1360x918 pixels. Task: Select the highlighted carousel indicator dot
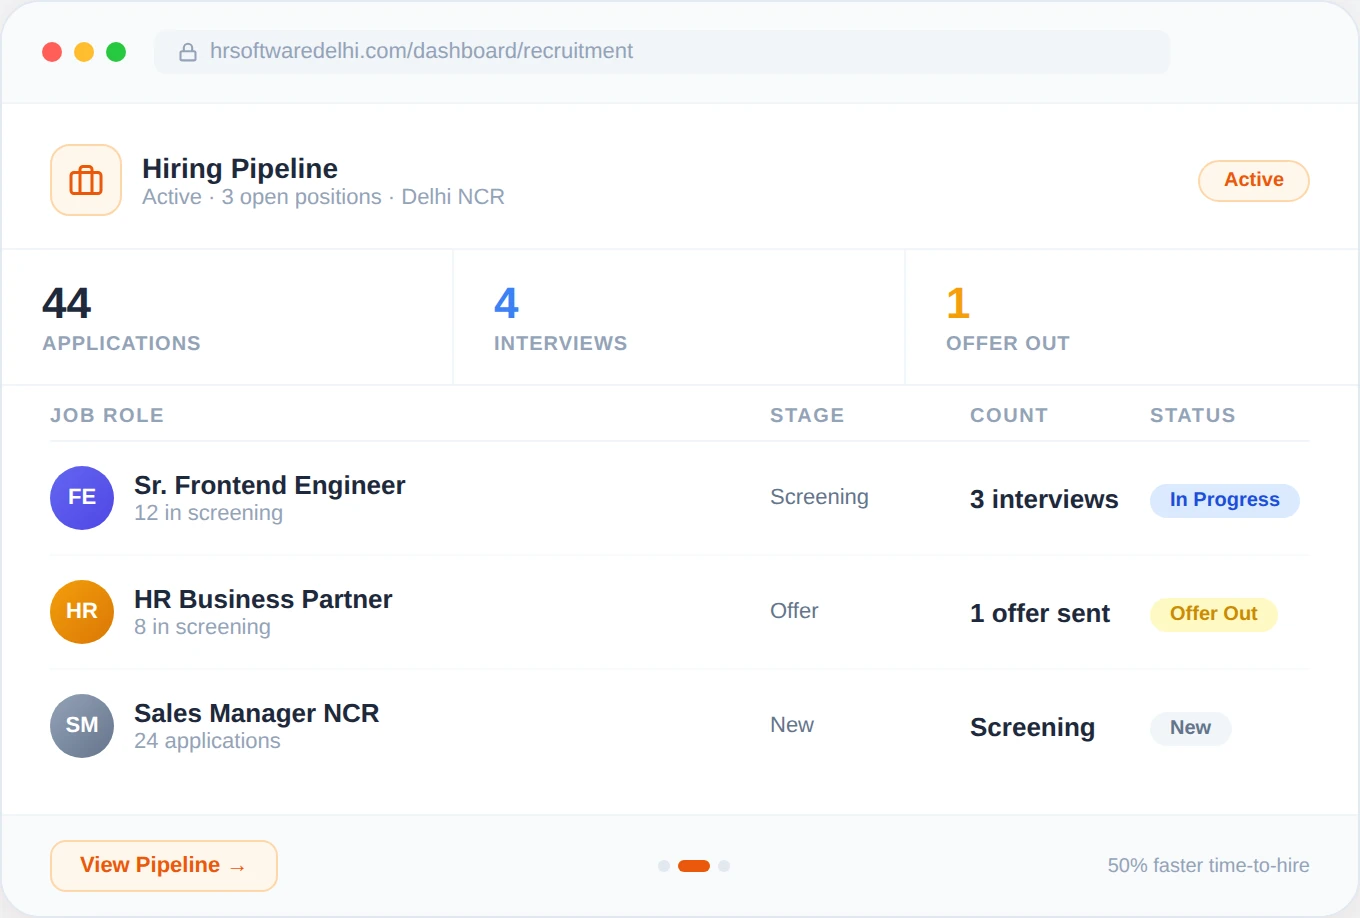[694, 865]
